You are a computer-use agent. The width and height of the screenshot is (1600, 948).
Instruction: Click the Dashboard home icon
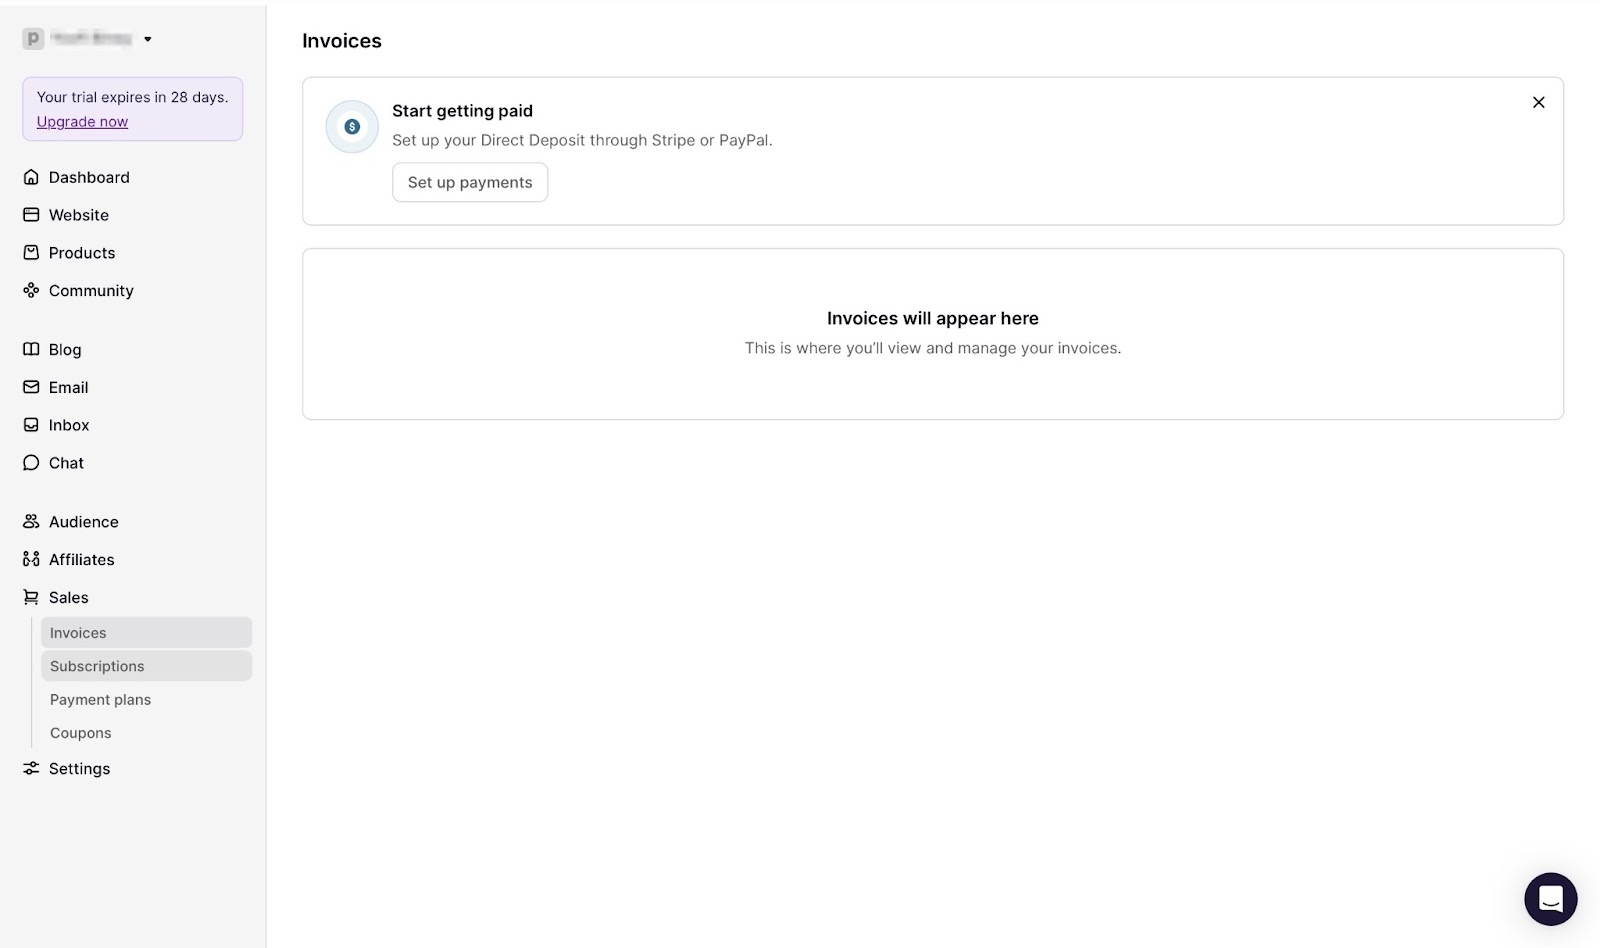pos(31,177)
